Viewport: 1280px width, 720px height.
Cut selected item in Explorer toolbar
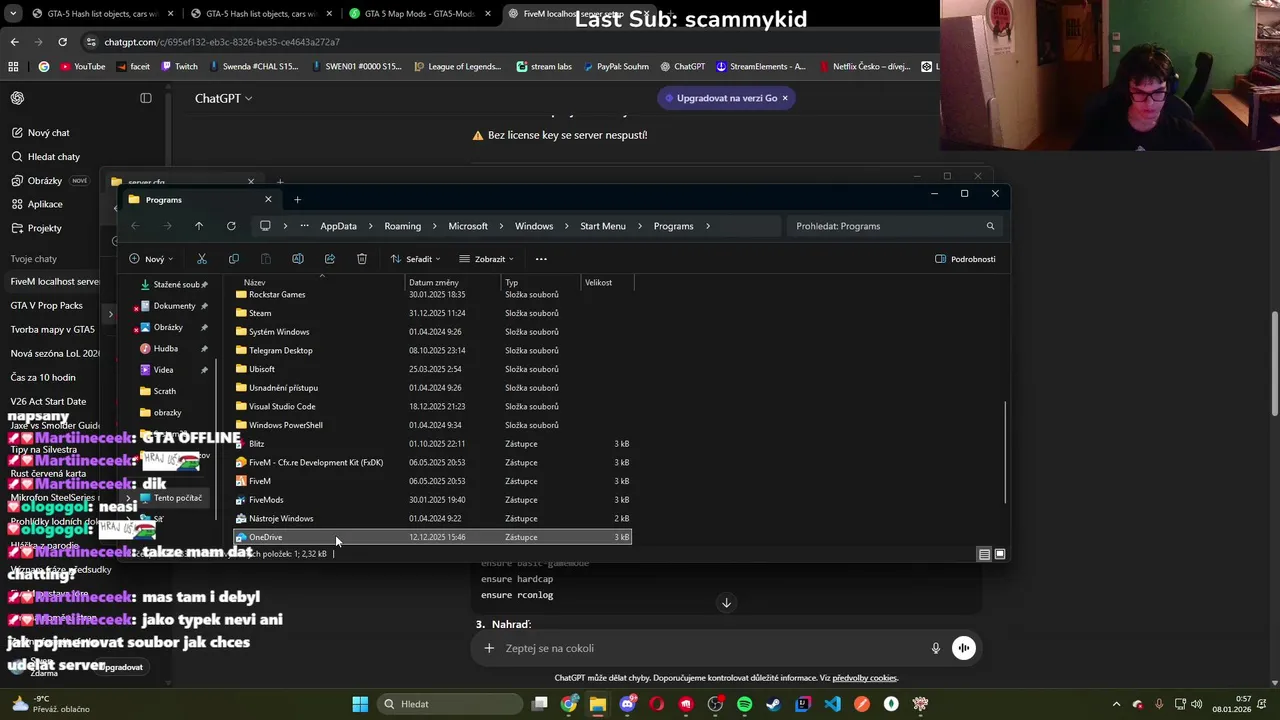[x=202, y=259]
